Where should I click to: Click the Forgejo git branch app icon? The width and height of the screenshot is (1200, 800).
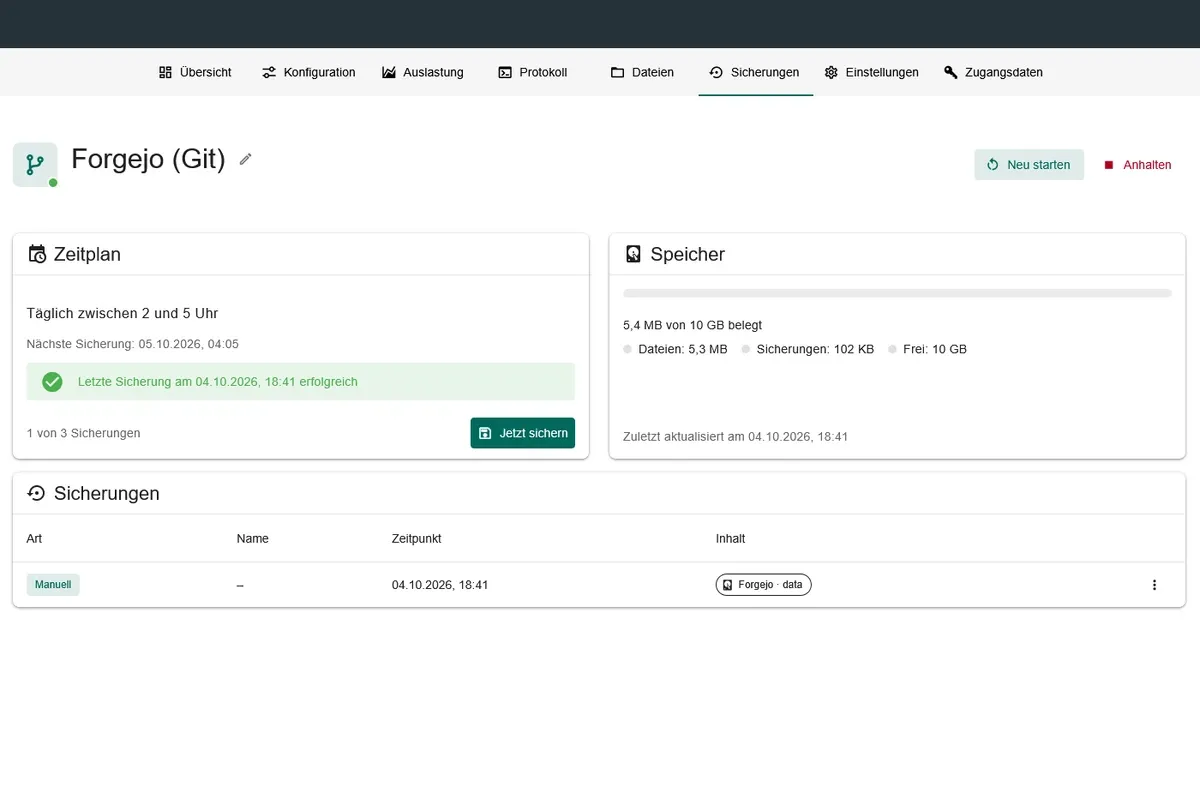[35, 164]
